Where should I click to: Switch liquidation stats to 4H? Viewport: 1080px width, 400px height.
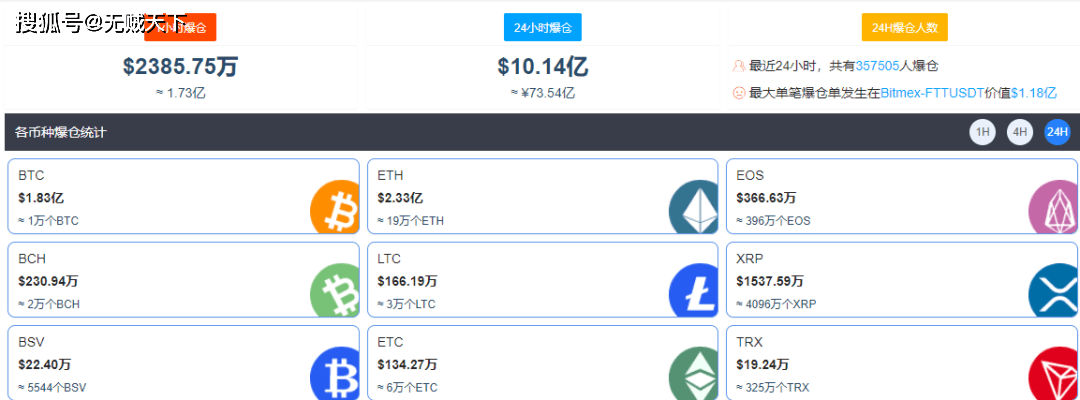coord(1019,132)
